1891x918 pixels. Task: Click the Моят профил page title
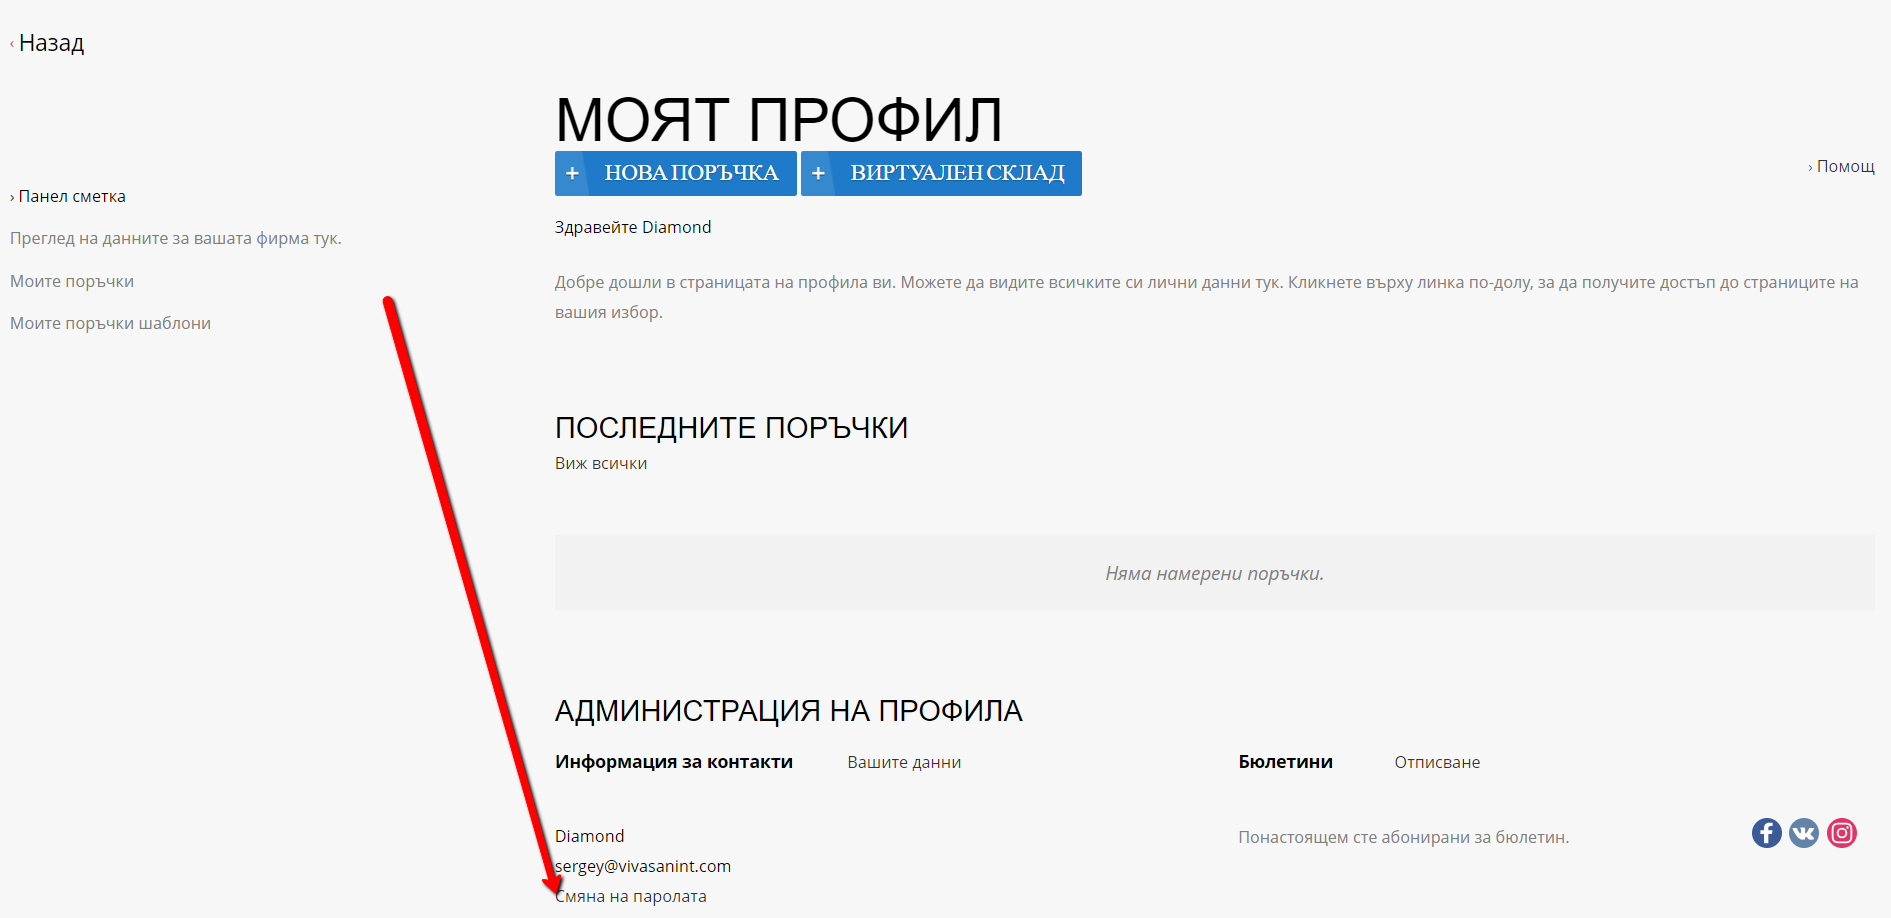pos(779,120)
